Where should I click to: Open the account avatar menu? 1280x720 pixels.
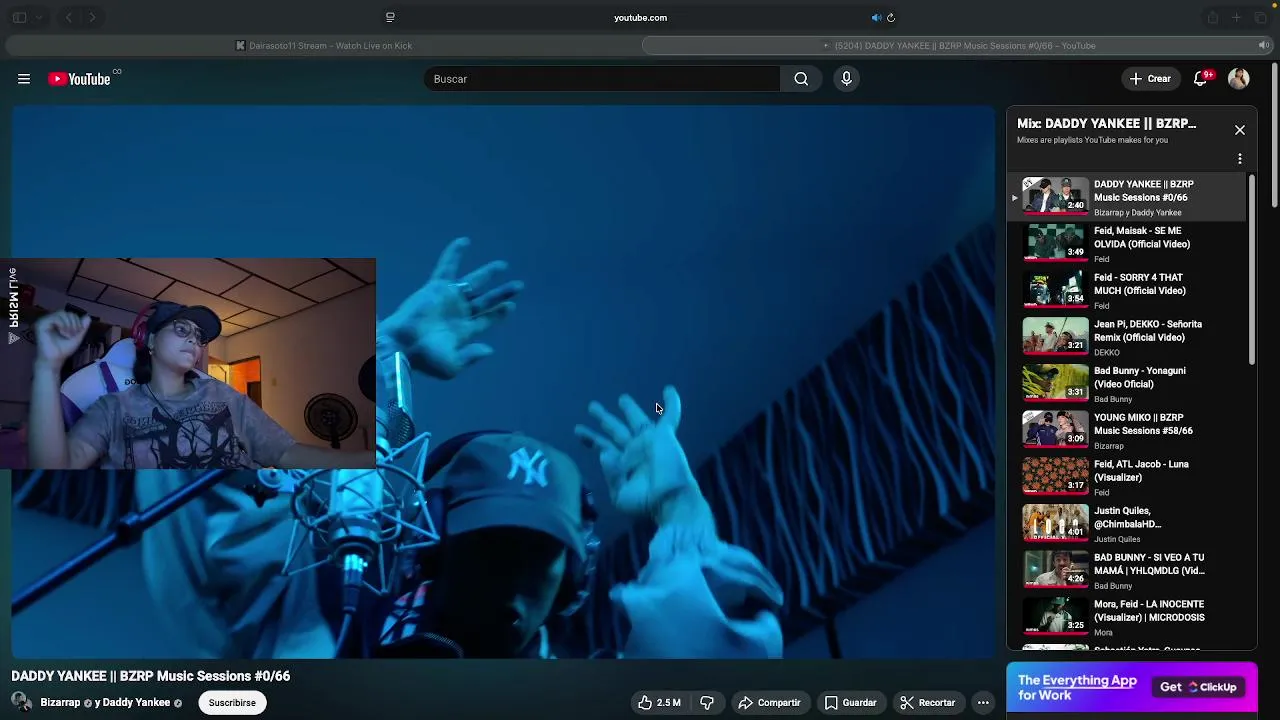click(1239, 79)
